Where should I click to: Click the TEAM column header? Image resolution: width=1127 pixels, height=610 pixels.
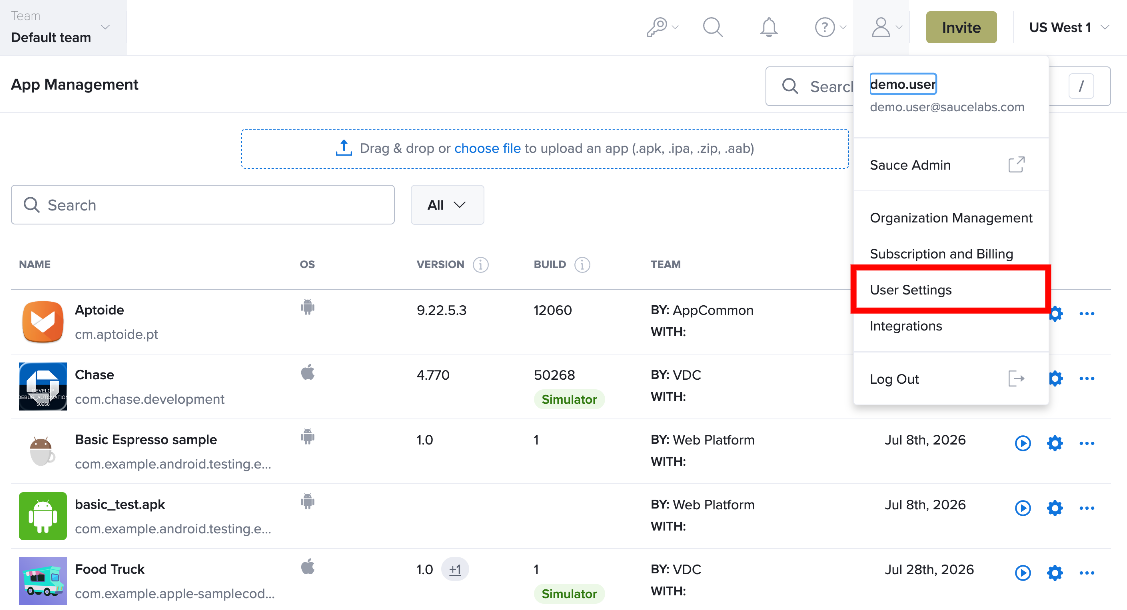tap(666, 264)
